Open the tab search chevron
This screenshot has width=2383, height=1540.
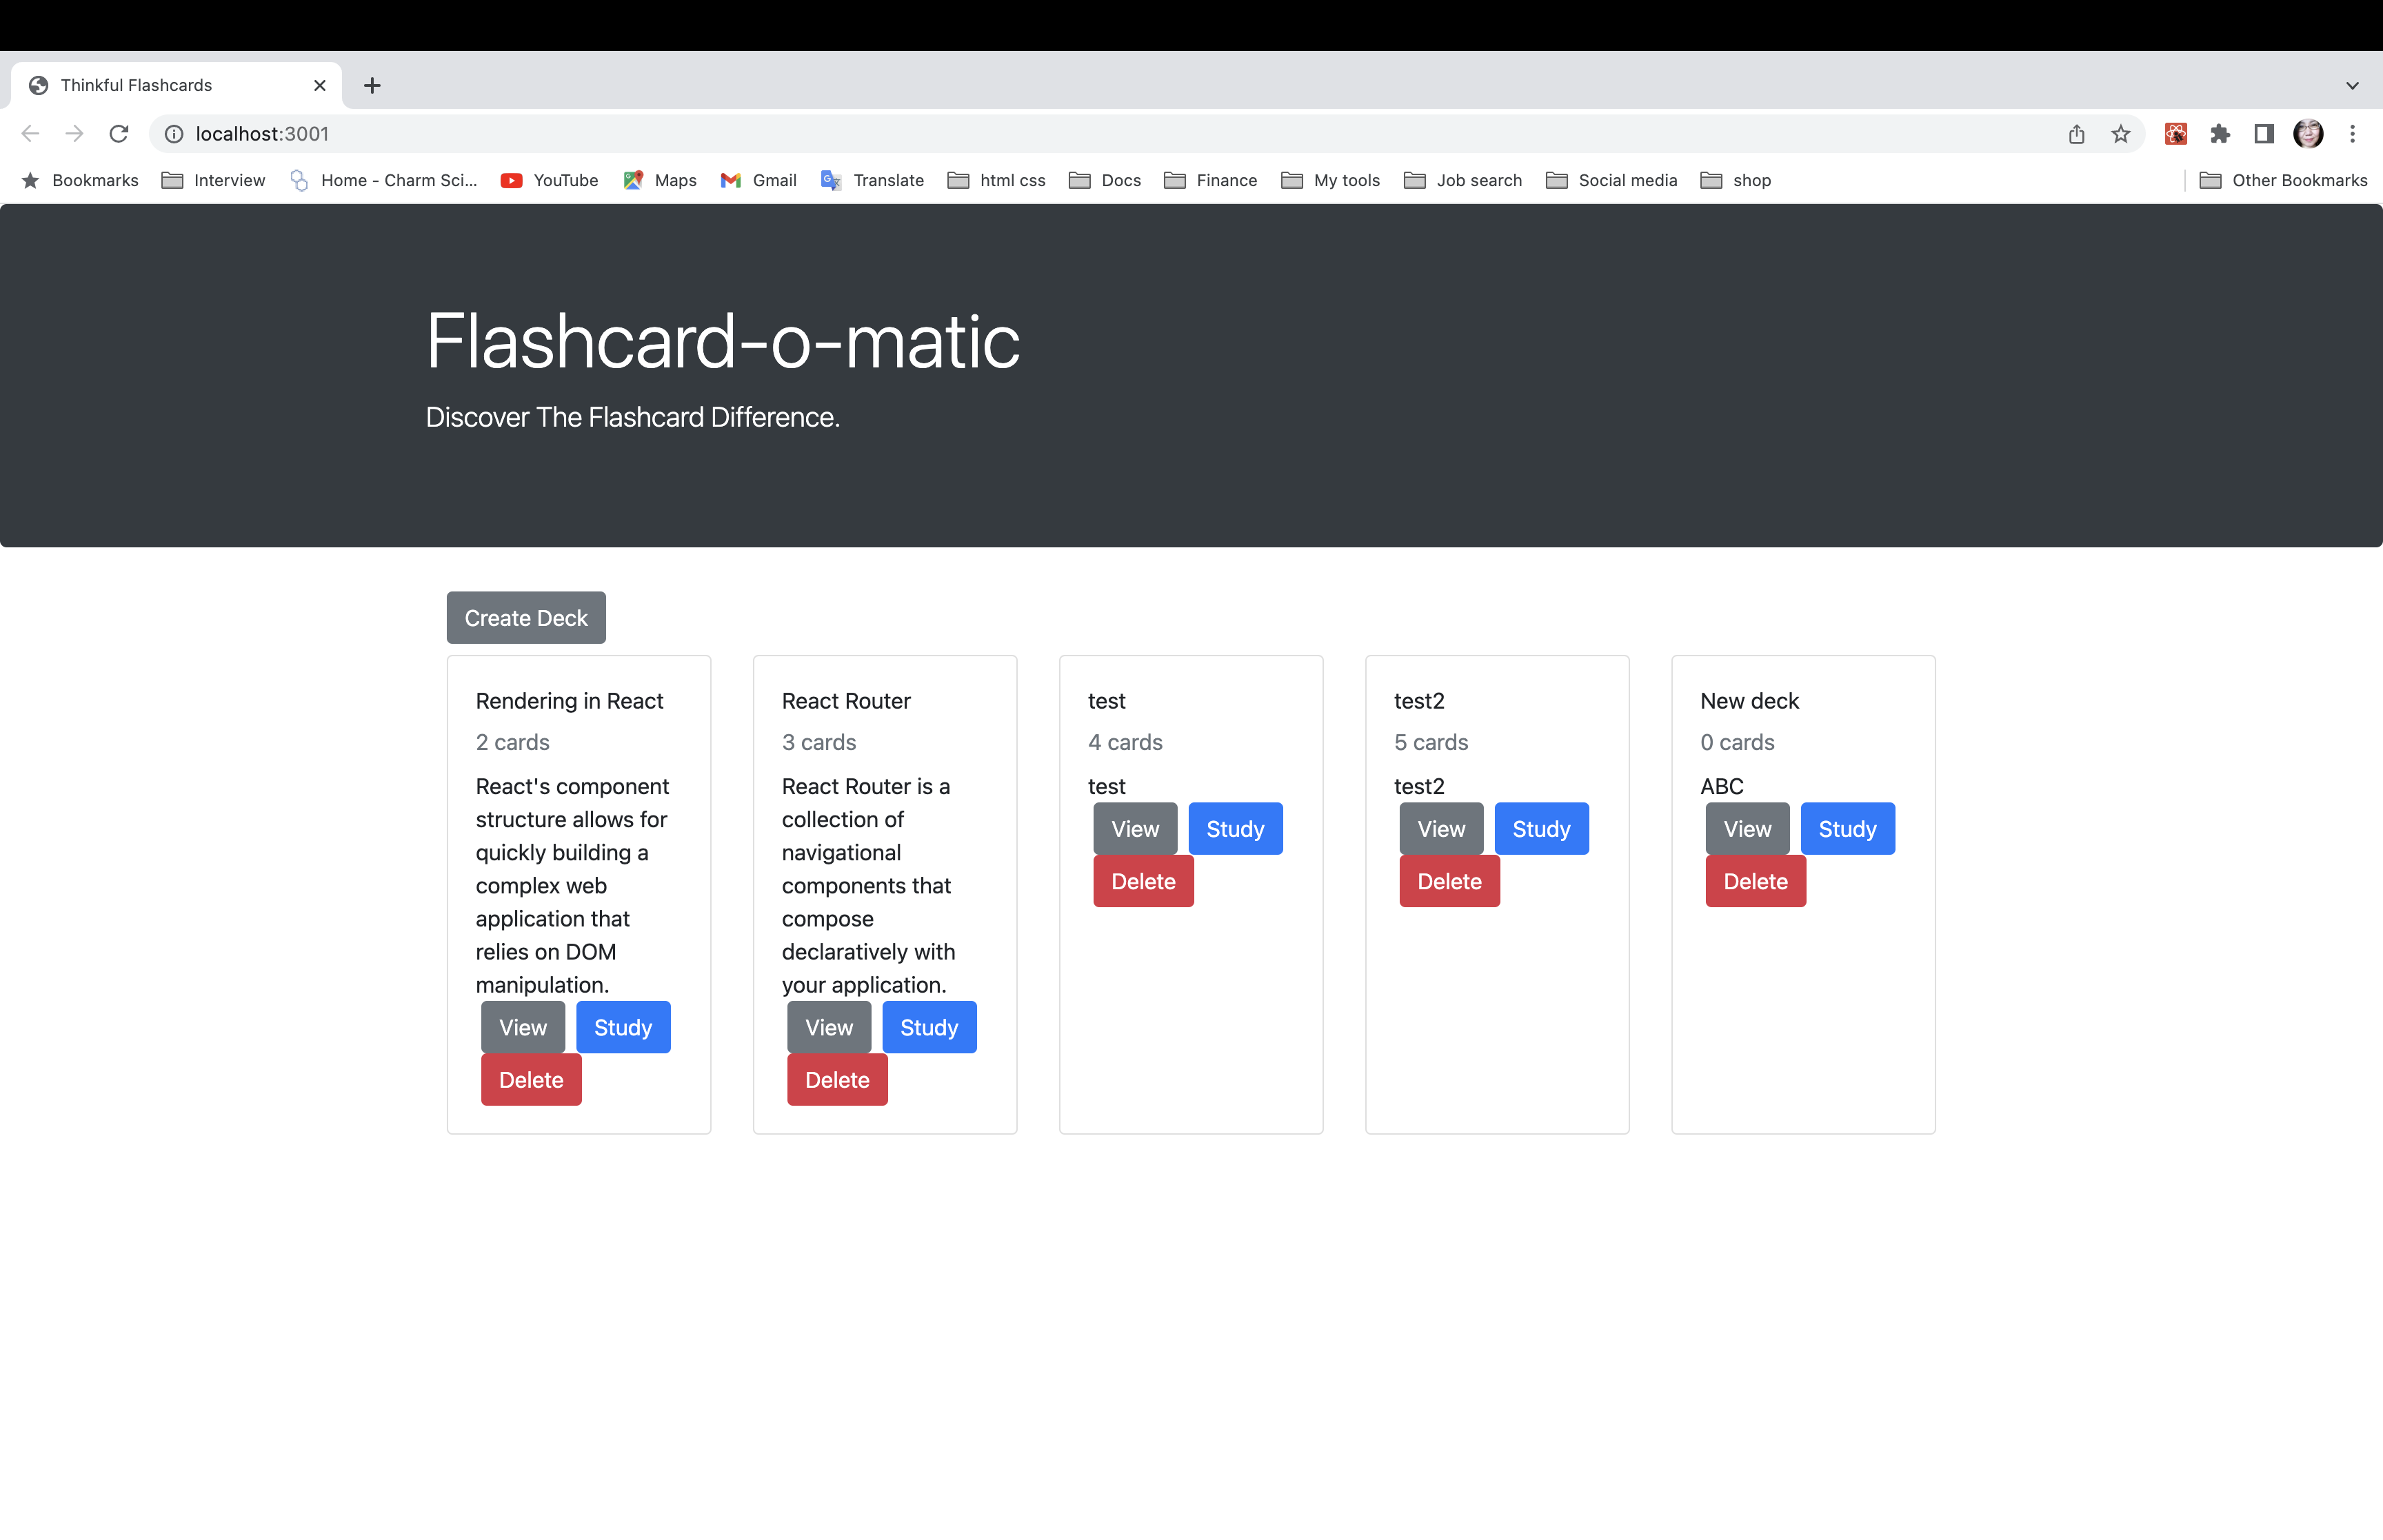tap(2351, 85)
